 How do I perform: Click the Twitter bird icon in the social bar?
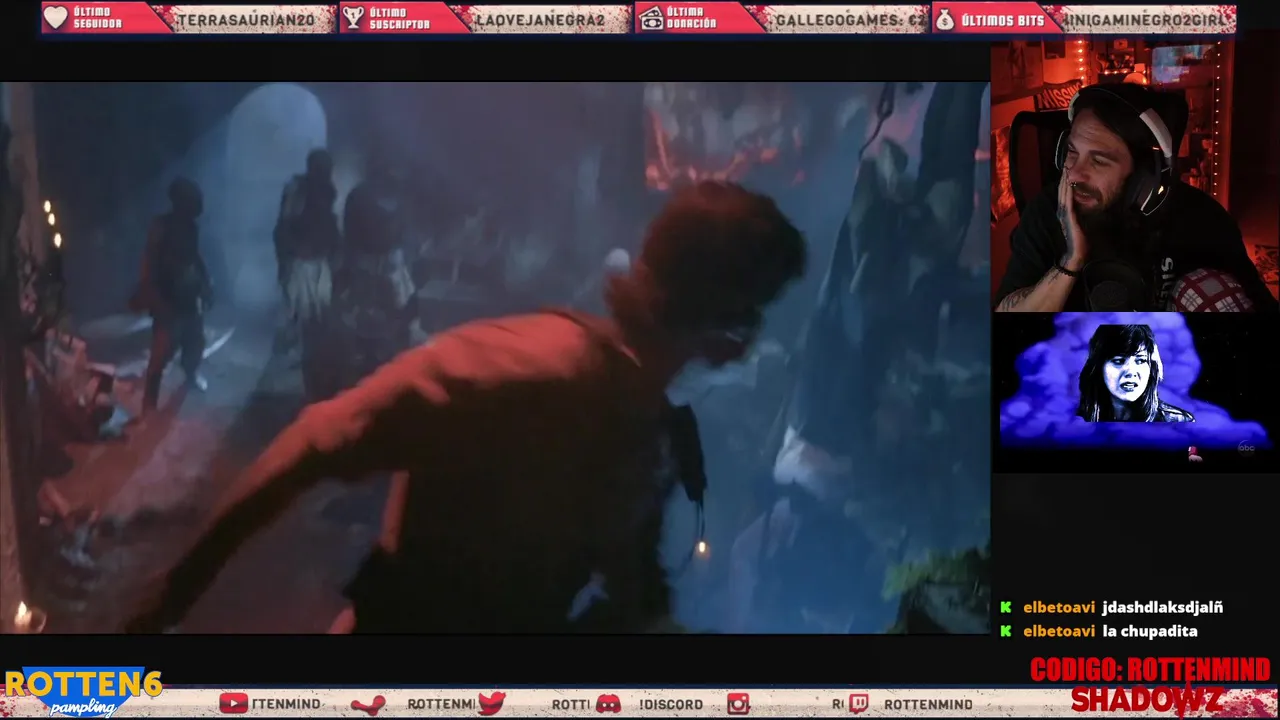[x=491, y=704]
